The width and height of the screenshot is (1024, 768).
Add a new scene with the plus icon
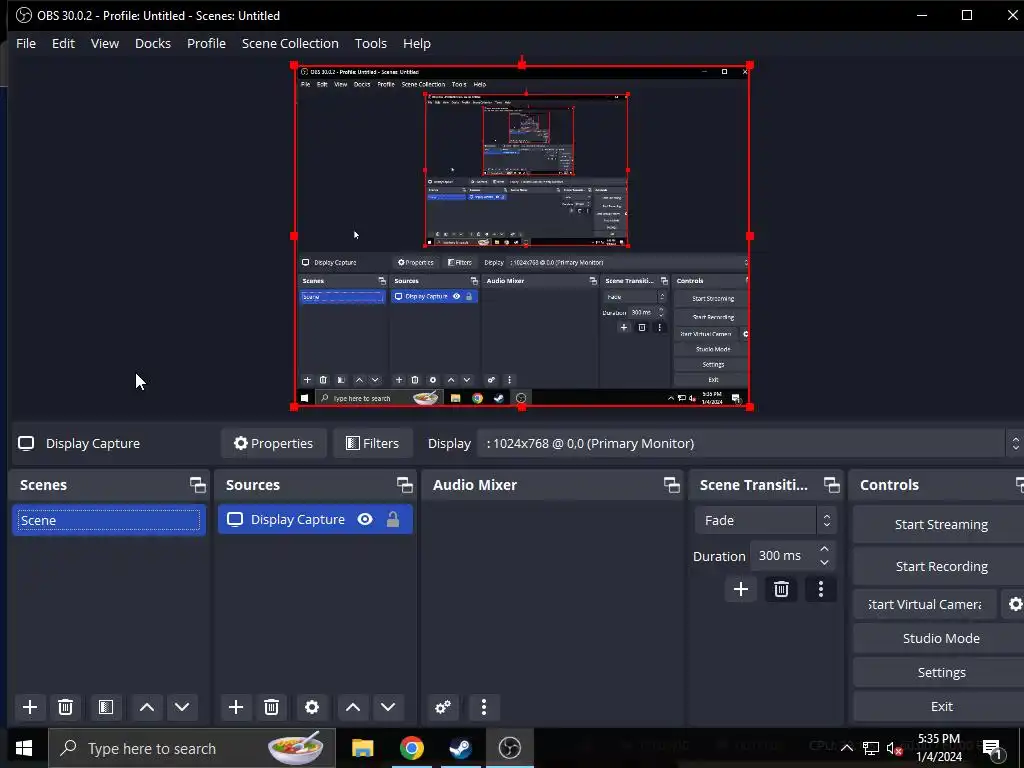[x=29, y=707]
